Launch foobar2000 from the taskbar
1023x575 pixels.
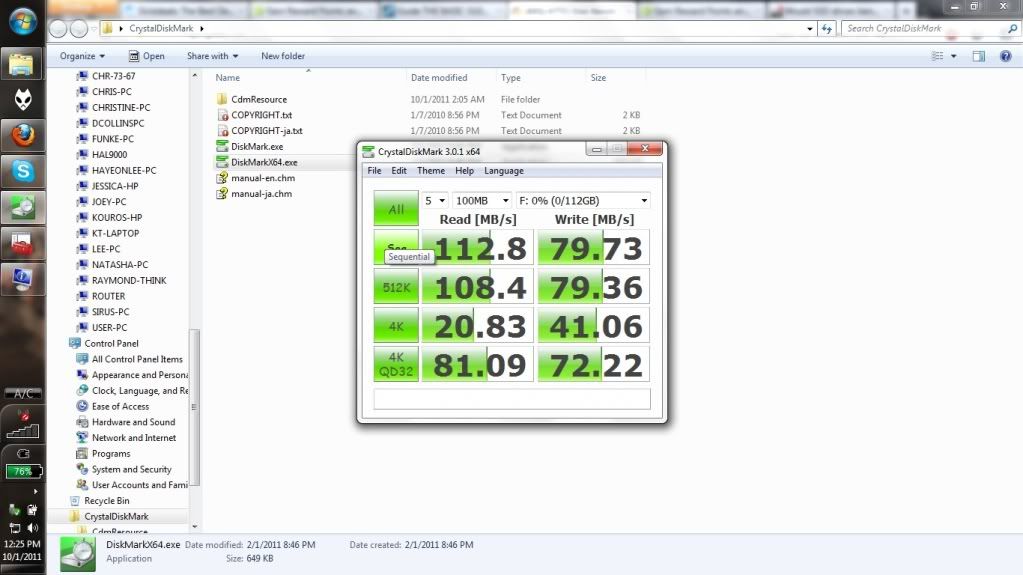[x=23, y=99]
